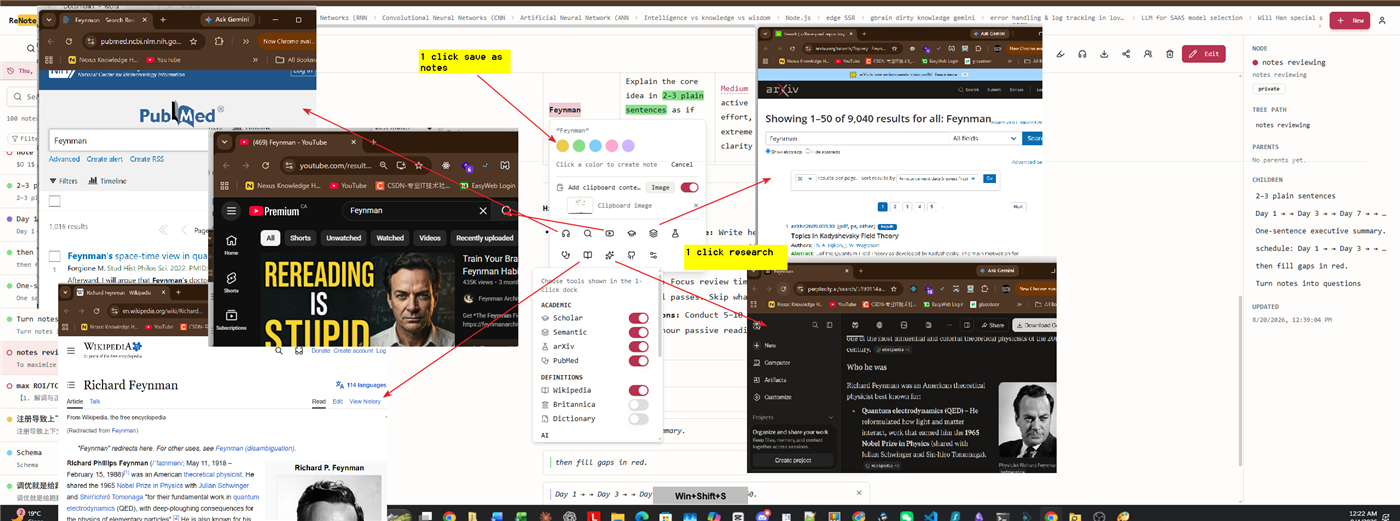Image resolution: width=1400 pixels, height=521 pixels.
Task: Pick the yellow note color swatch
Action: (562, 146)
